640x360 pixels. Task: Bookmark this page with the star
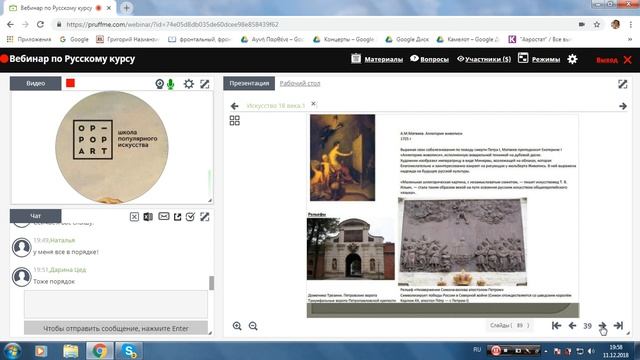pos(597,24)
